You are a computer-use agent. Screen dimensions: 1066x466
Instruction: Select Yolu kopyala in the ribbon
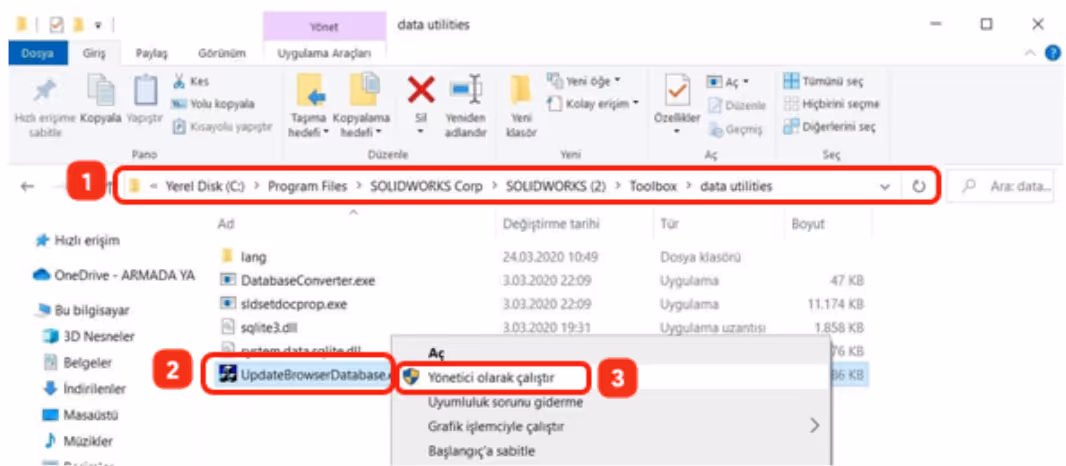[x=212, y=104]
